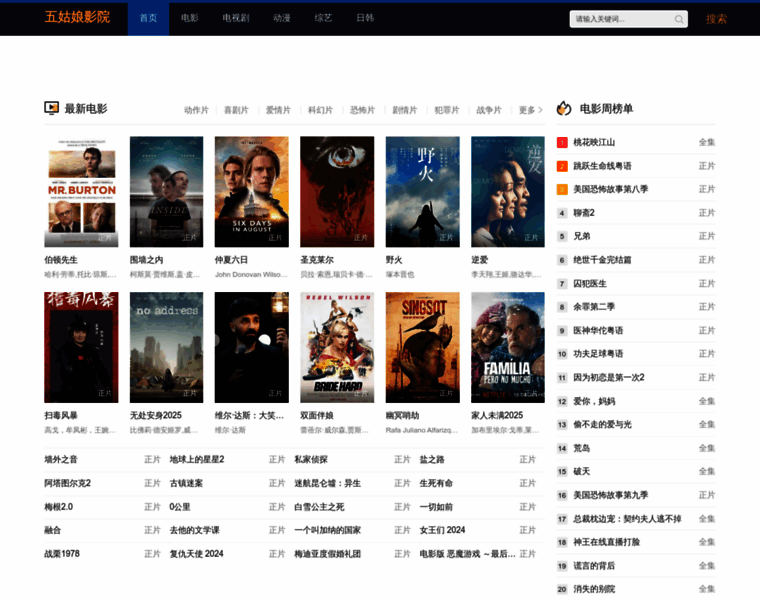Open ranked item 绝世千金完结篇
Screen dimensions: 760x600
602,260
